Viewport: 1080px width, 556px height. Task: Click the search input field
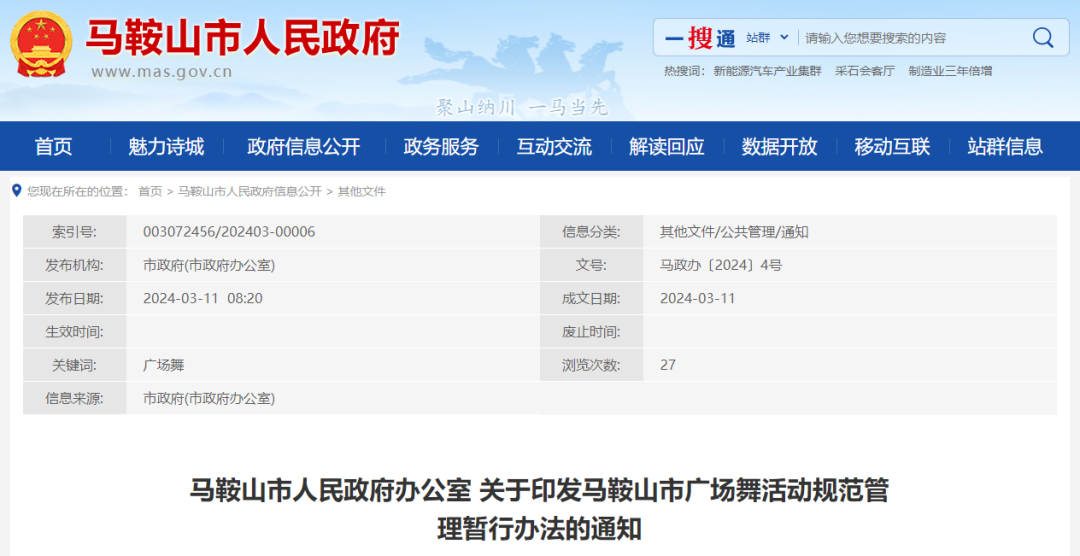tap(911, 38)
